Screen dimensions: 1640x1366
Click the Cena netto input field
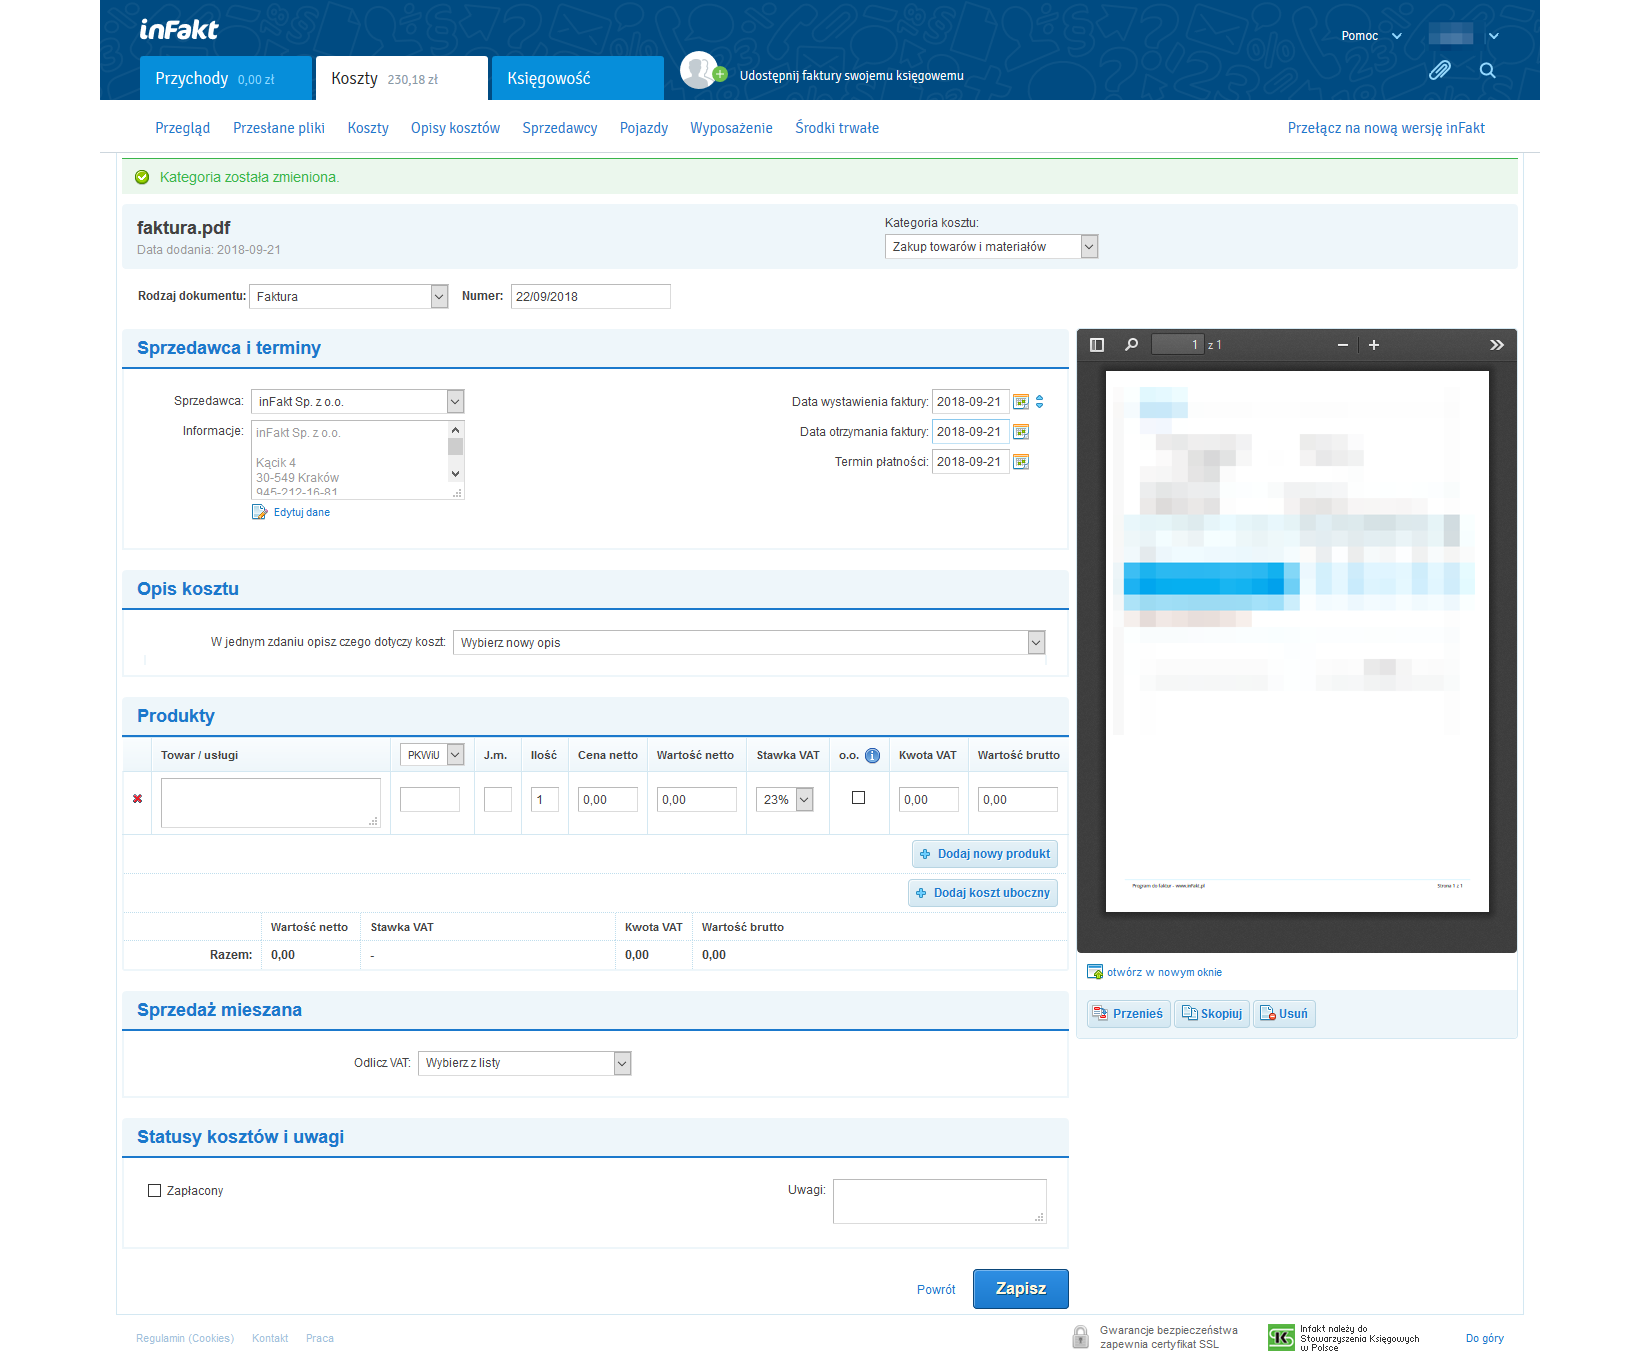608,800
